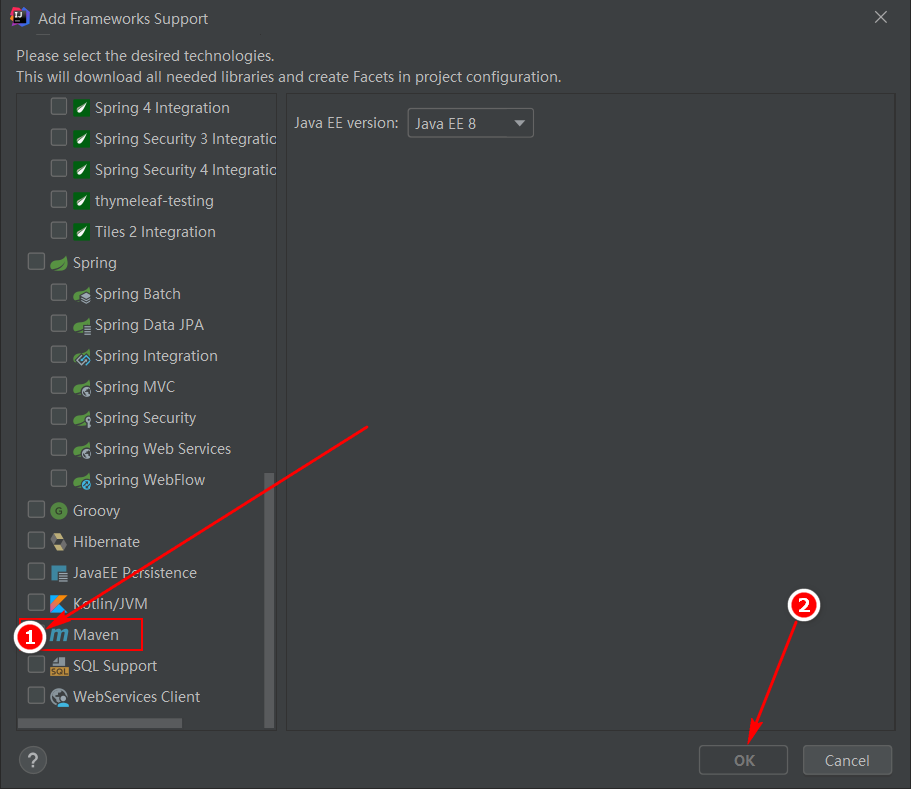The image size is (911, 789).
Task: Click the SQL Support icon
Action: 59,666
